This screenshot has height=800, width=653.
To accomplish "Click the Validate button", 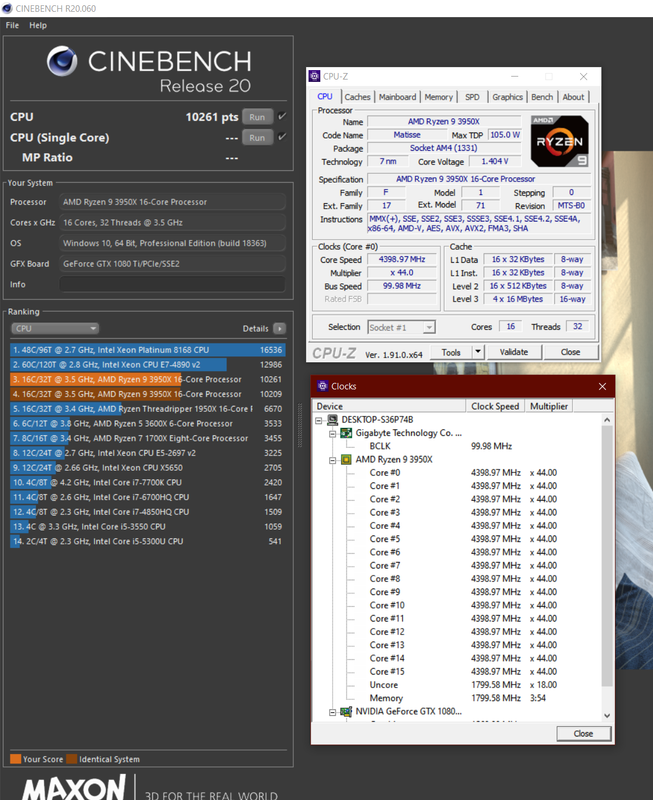I will coord(514,352).
